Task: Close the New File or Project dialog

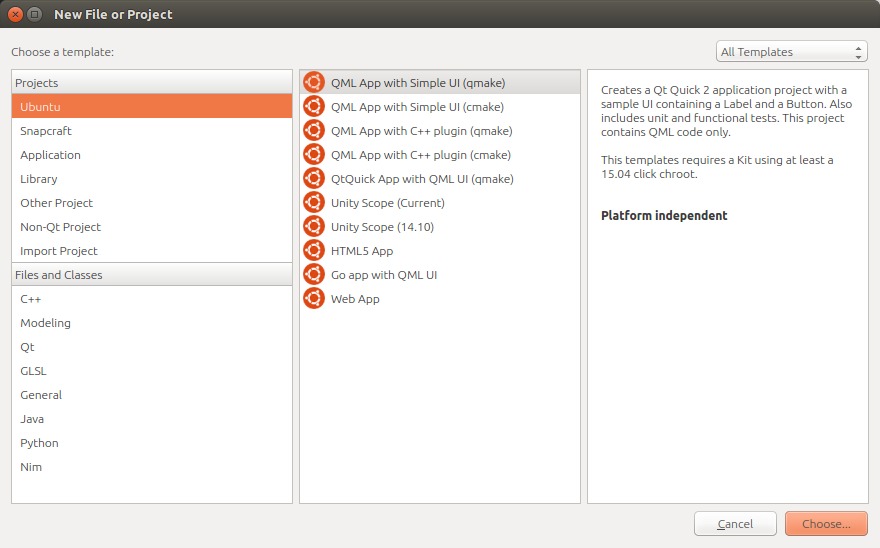Action: pos(16,14)
